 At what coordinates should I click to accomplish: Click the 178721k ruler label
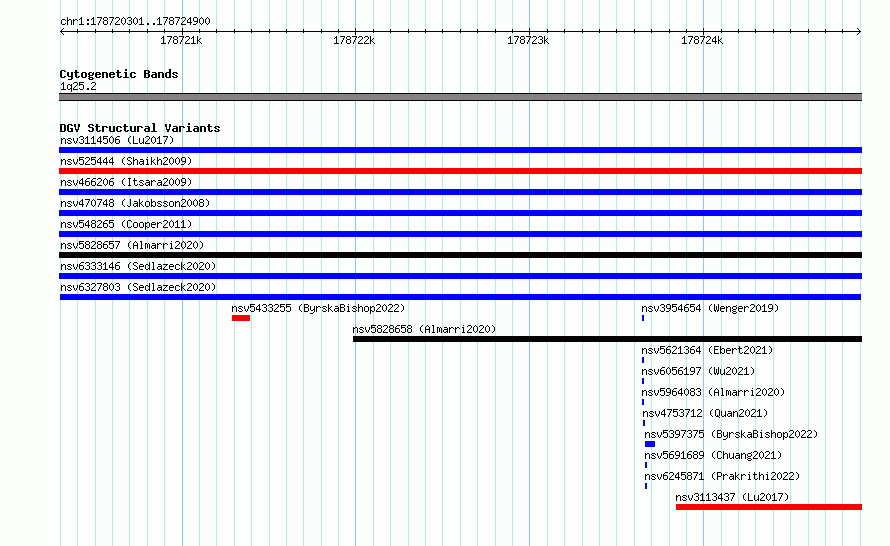181,40
